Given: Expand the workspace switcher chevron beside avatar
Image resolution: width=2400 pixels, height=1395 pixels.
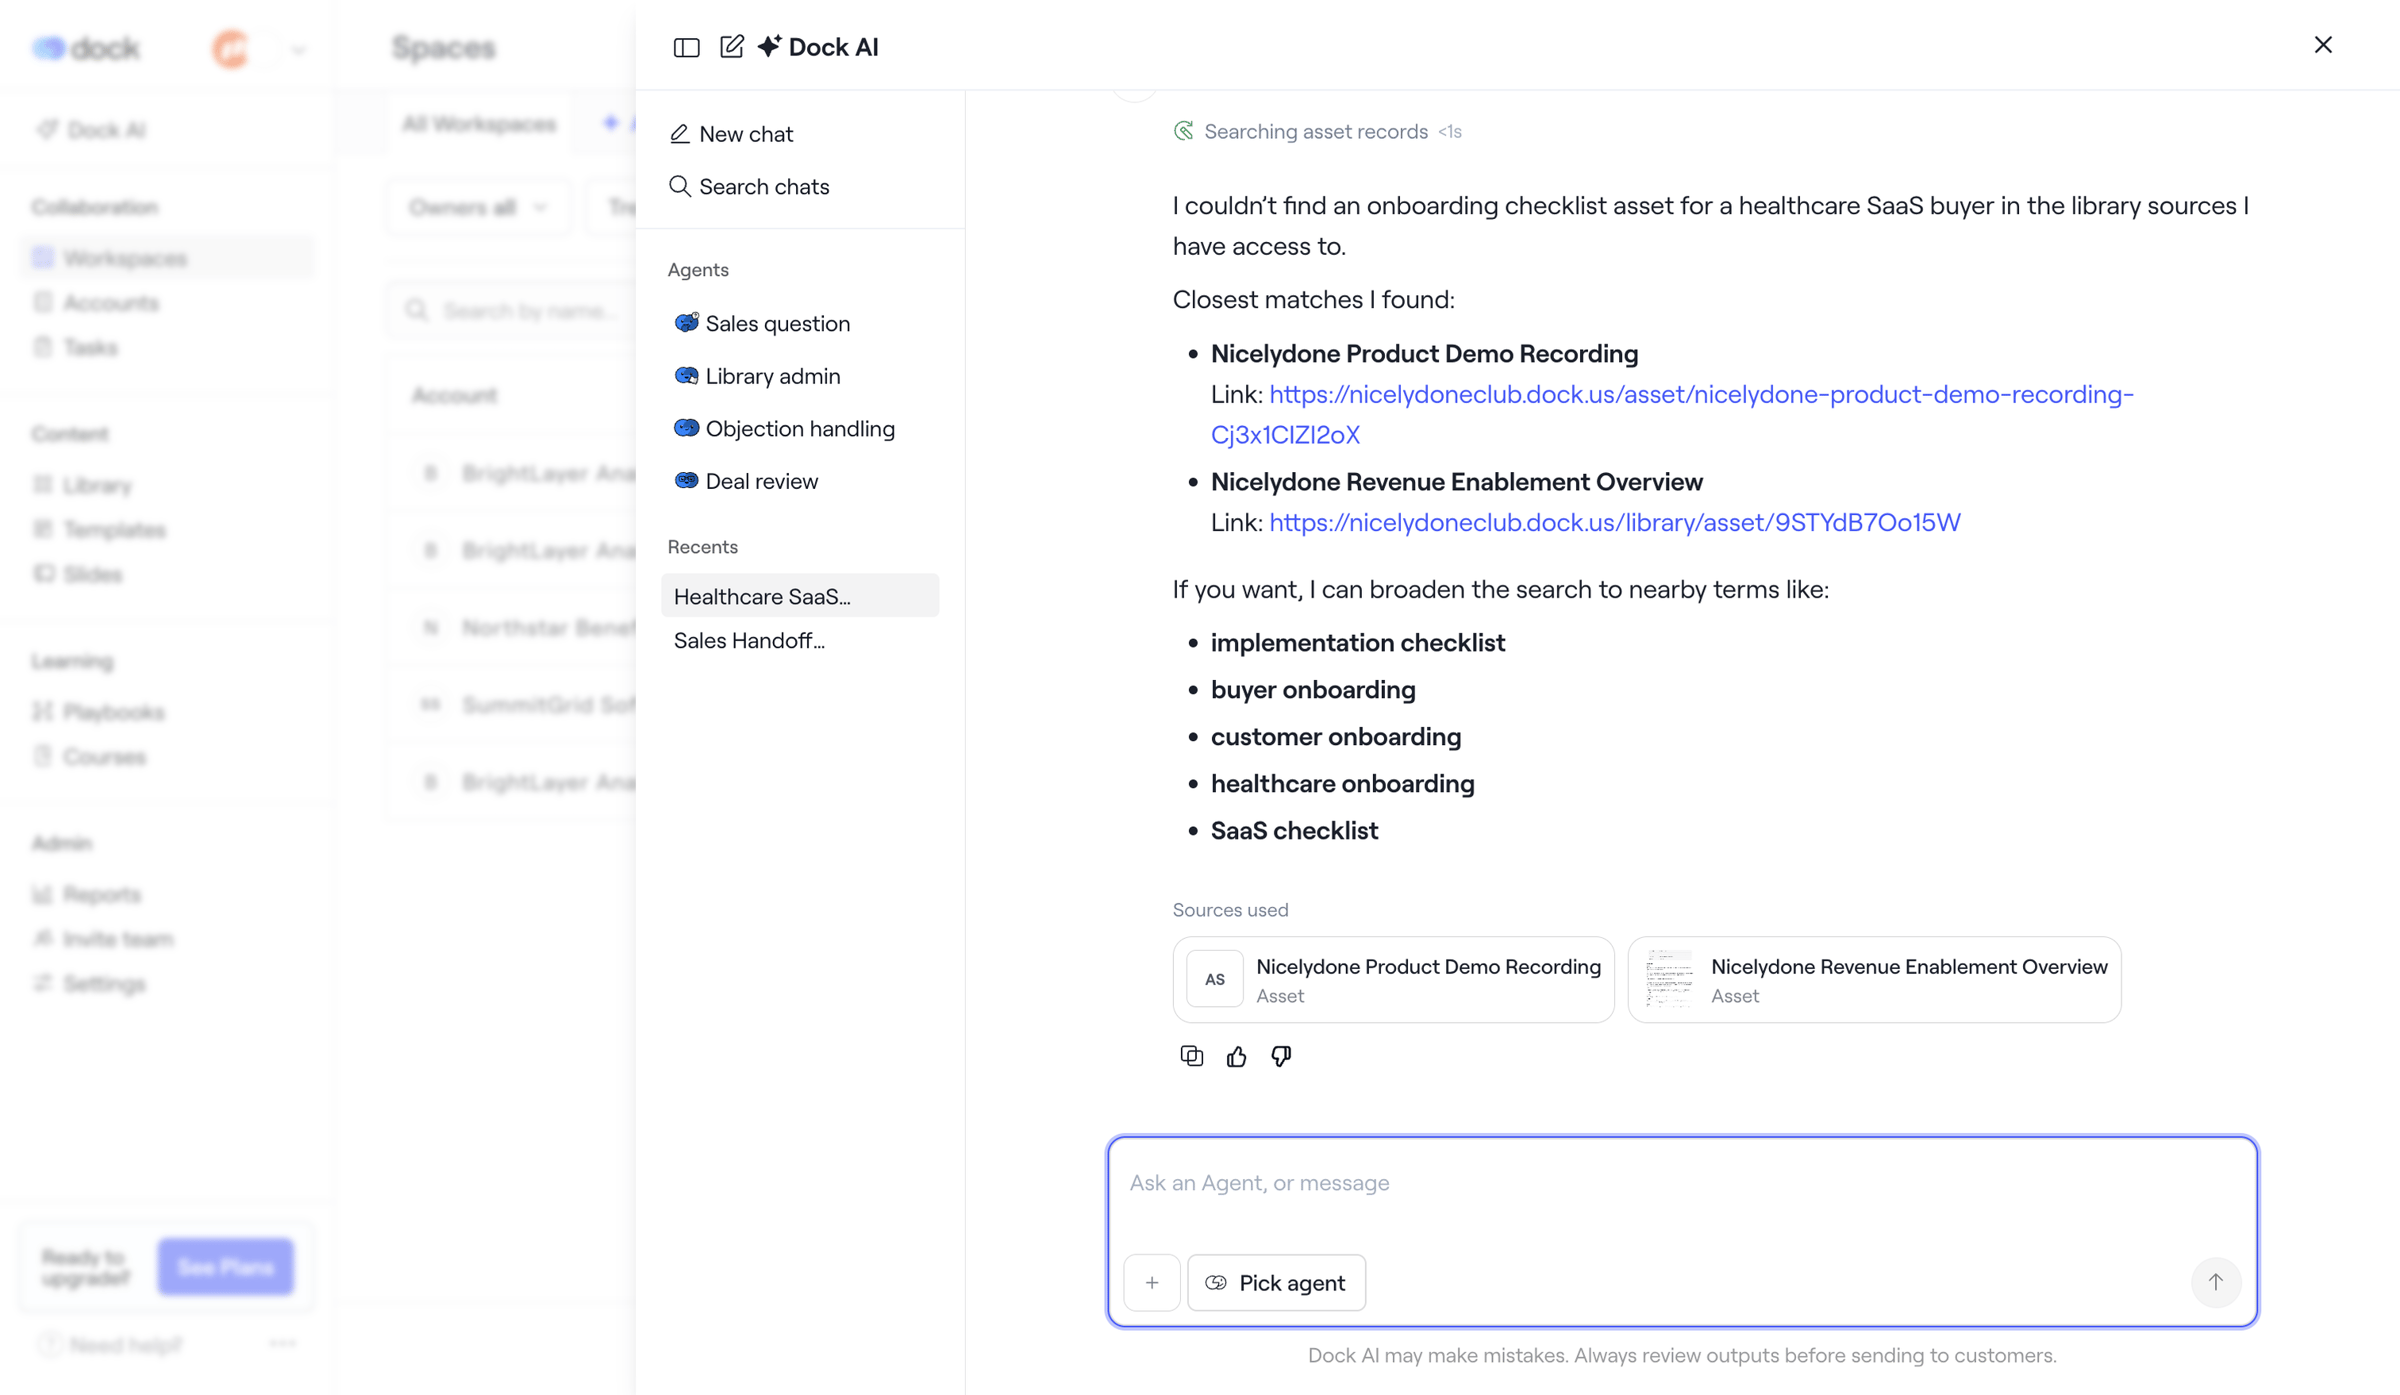Looking at the screenshot, I should tap(298, 49).
